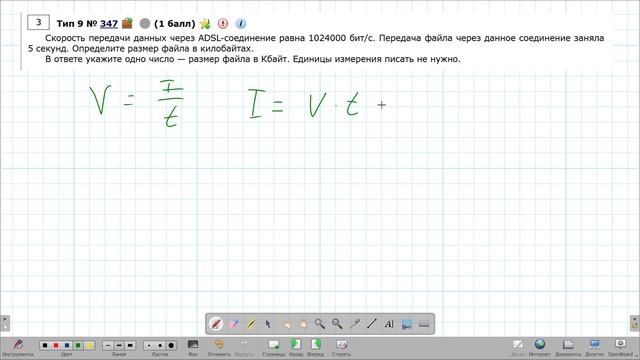Set large eraser size

[x=171, y=345]
